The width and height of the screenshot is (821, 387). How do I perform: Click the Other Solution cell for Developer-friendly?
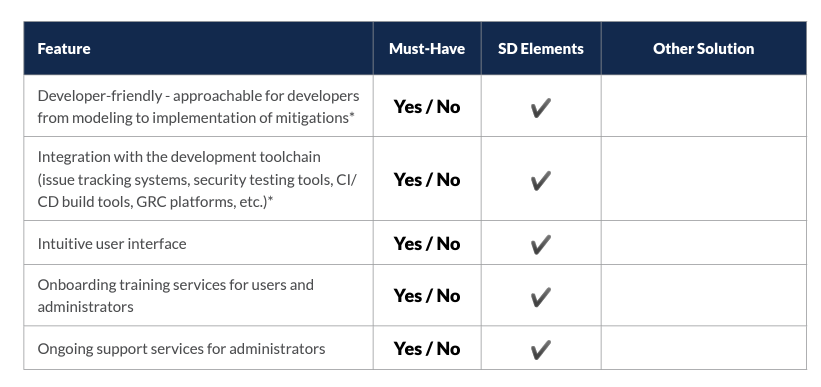coord(704,106)
